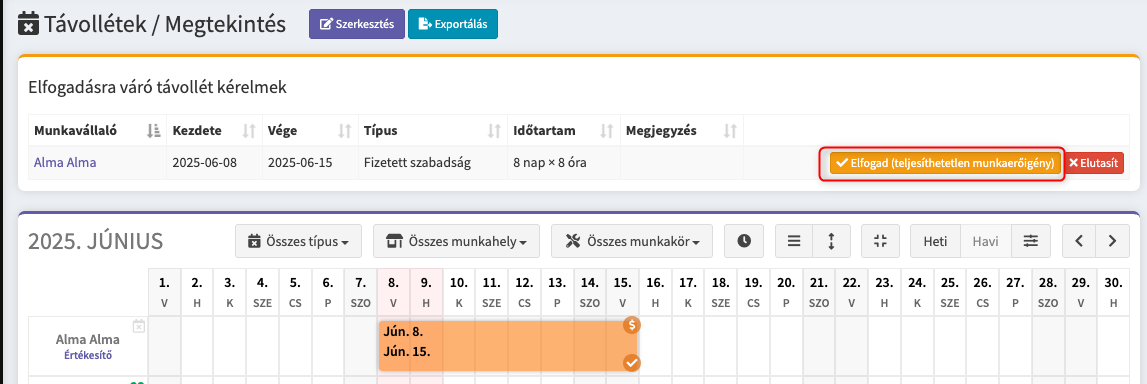Click the Exportálás button

pyautogui.click(x=453, y=24)
